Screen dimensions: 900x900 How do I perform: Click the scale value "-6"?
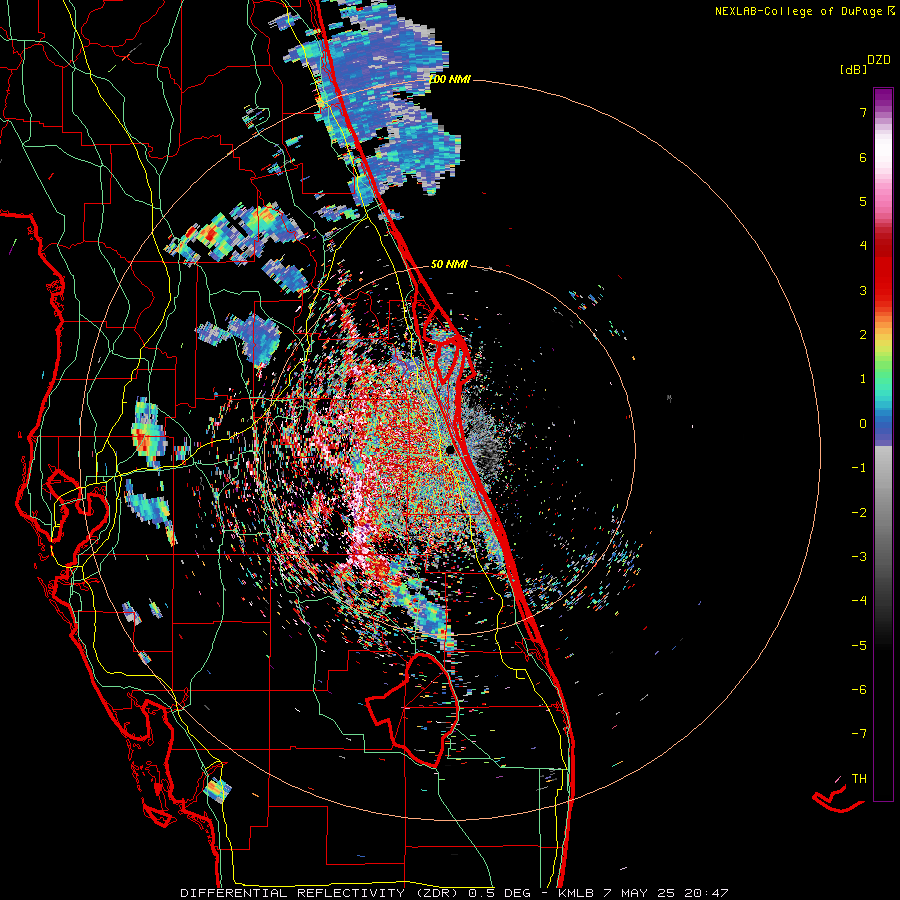click(859, 690)
